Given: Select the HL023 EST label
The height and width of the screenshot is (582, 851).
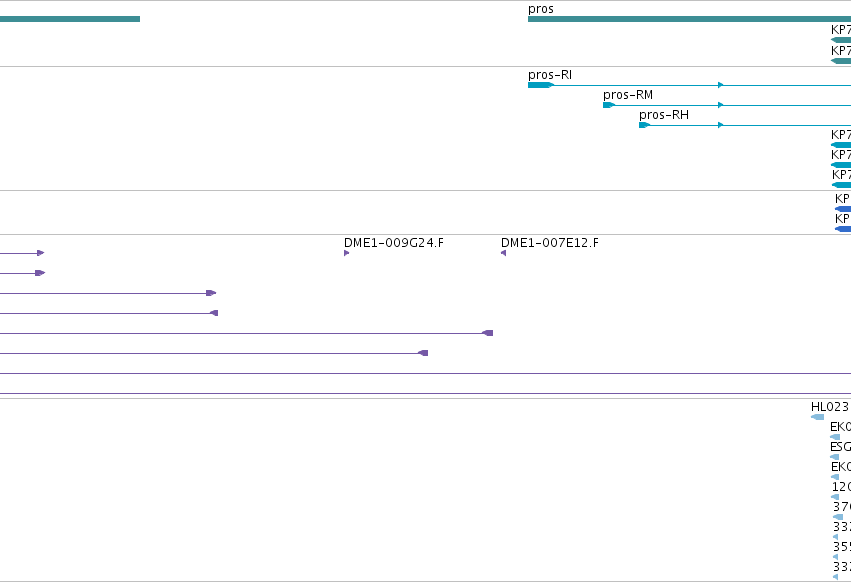Looking at the screenshot, I should [x=829, y=407].
